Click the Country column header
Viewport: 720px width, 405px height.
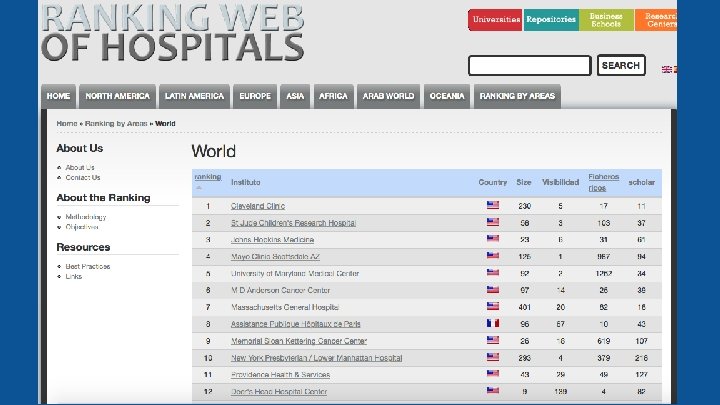493,182
